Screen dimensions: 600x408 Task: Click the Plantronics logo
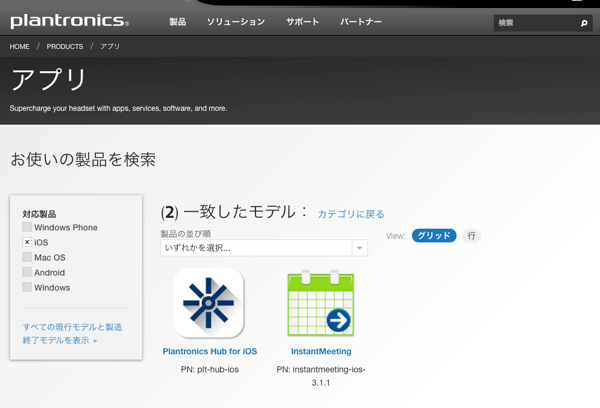pyautogui.click(x=69, y=21)
